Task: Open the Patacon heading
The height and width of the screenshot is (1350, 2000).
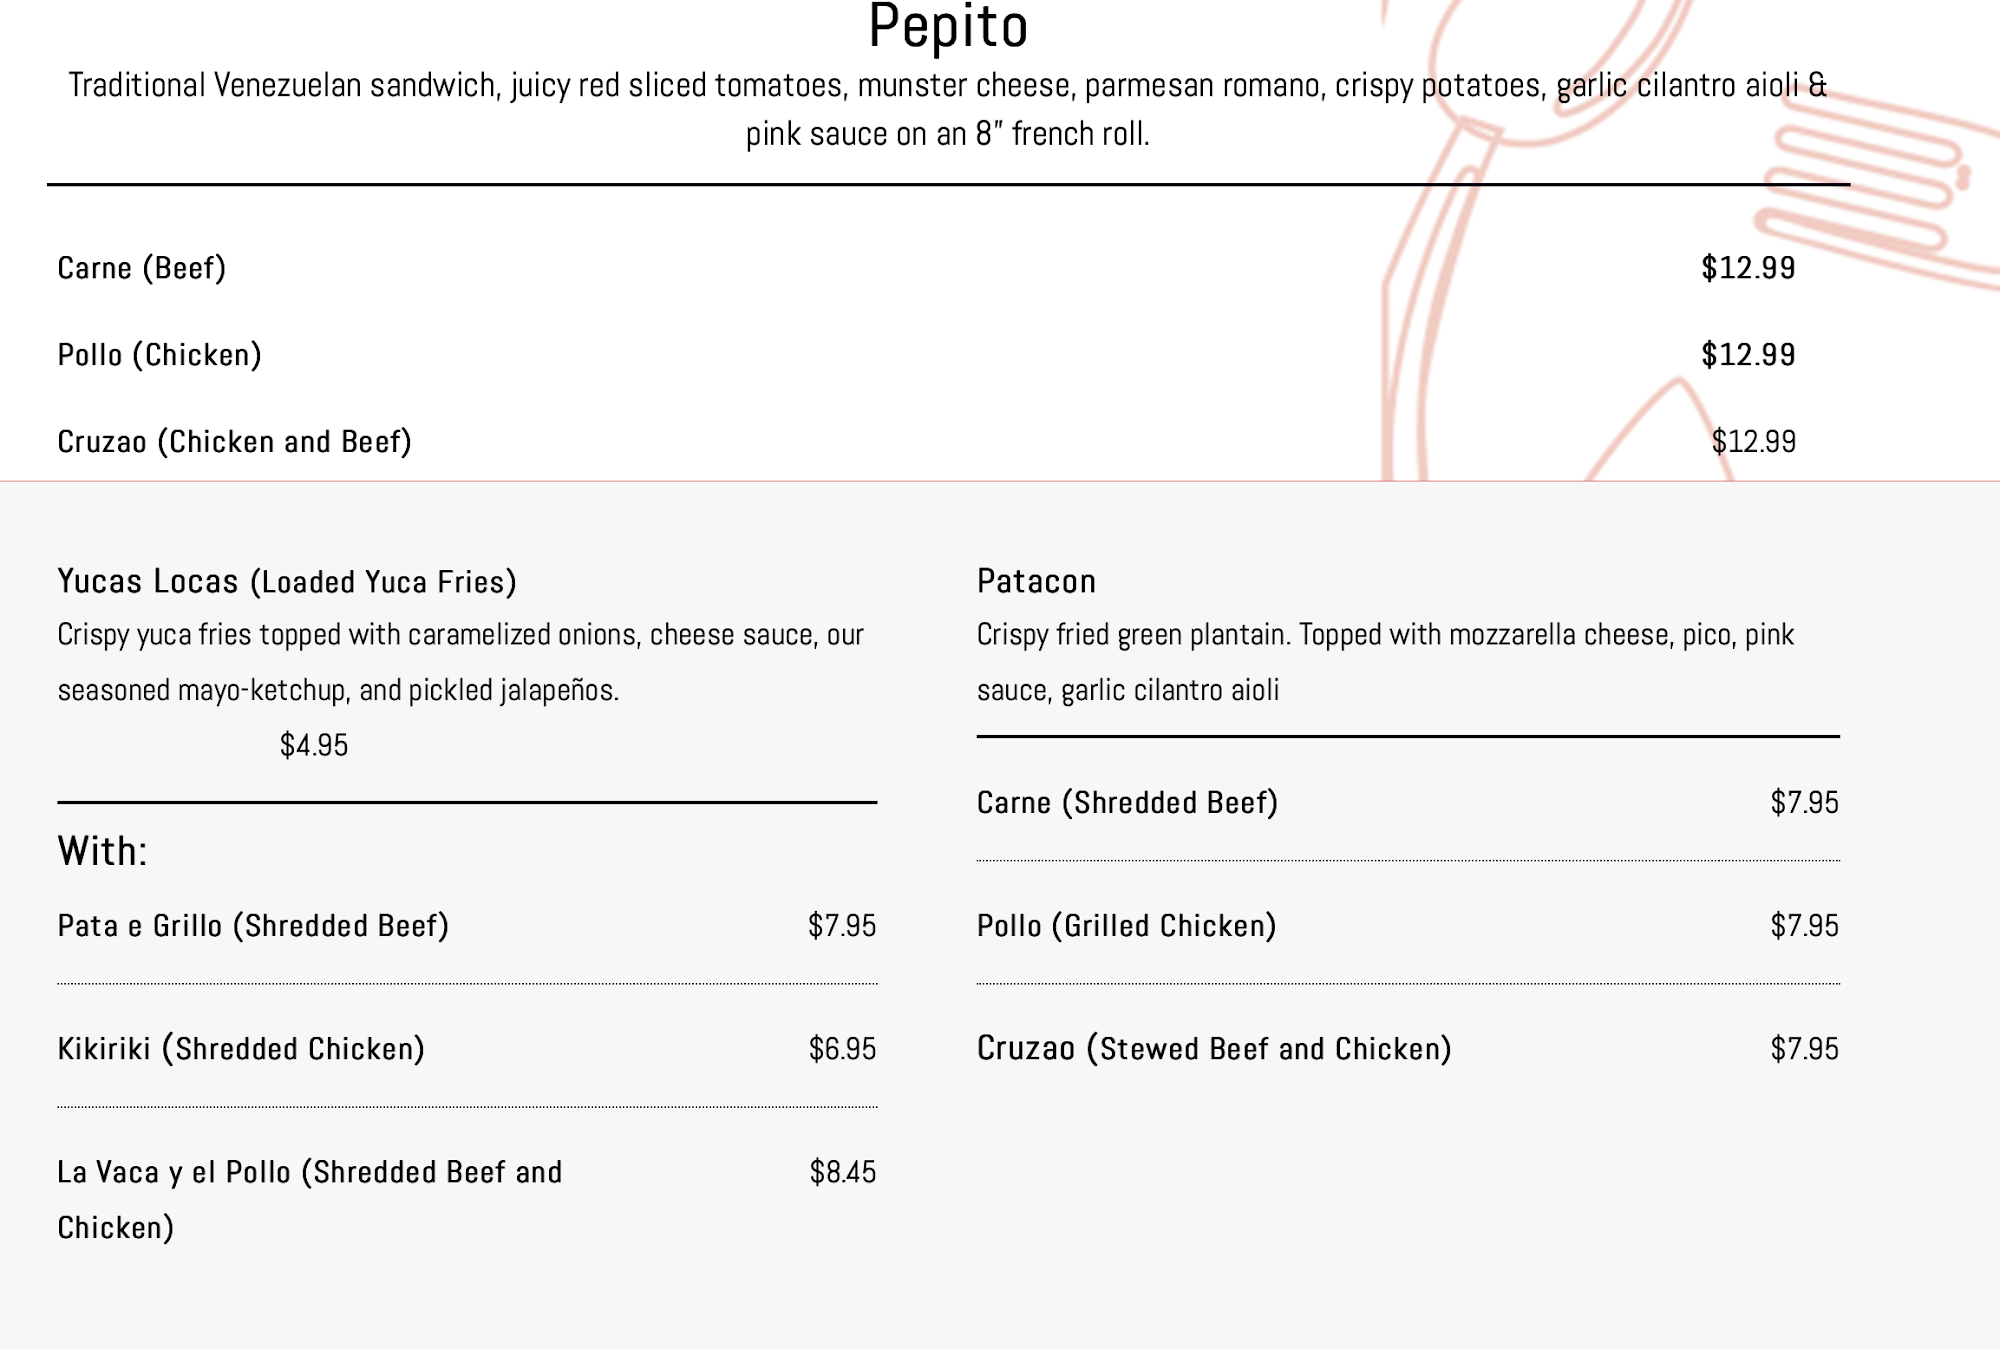Action: pos(1036,581)
